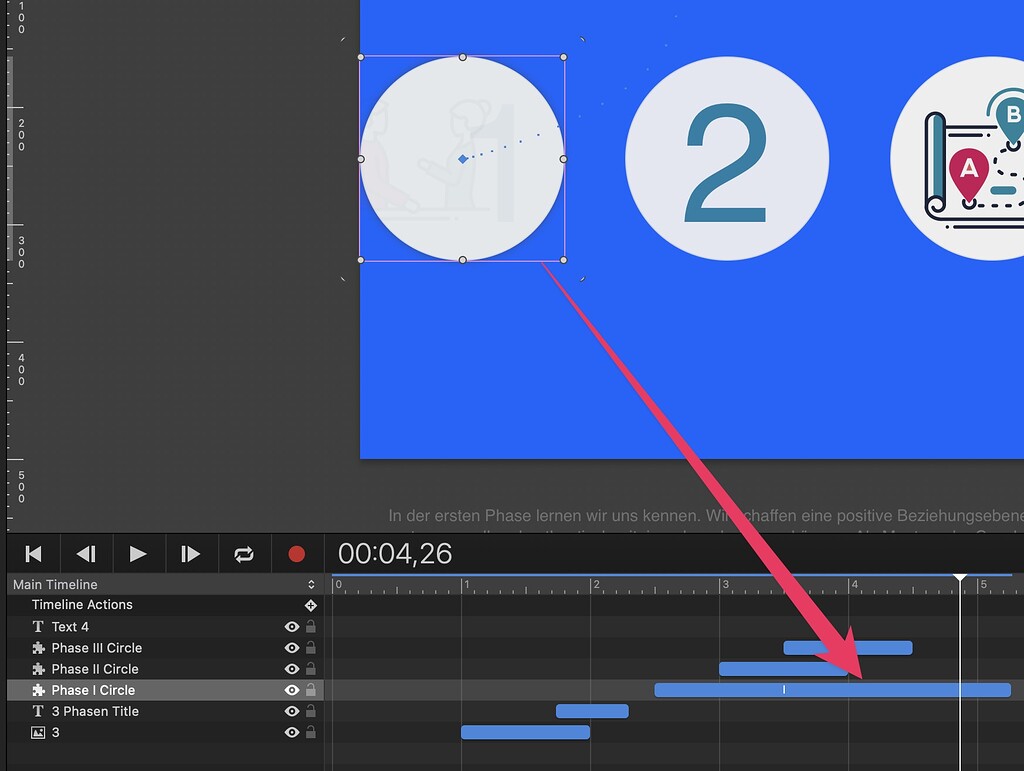The height and width of the screenshot is (771, 1024).
Task: Click the diamond icon on Timeline Actions row
Action: (x=311, y=605)
